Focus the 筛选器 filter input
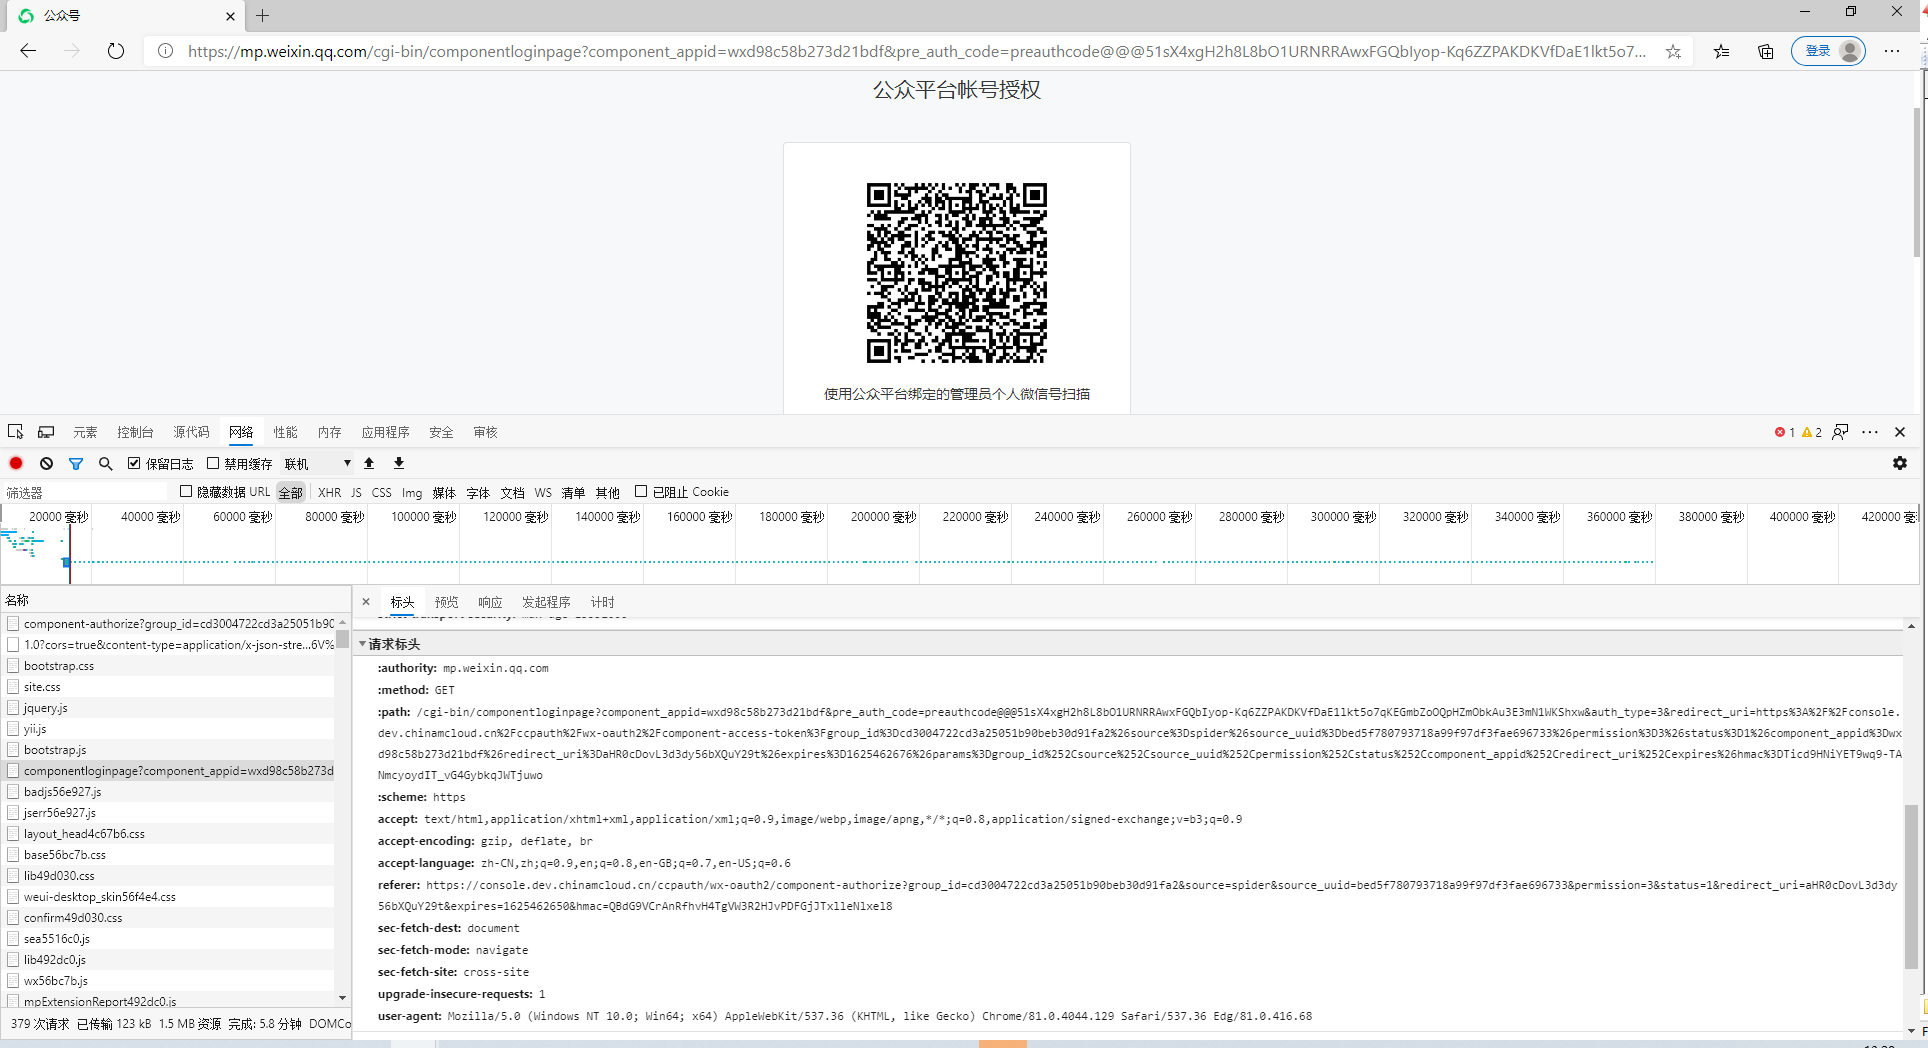This screenshot has height=1048, width=1928. point(84,492)
